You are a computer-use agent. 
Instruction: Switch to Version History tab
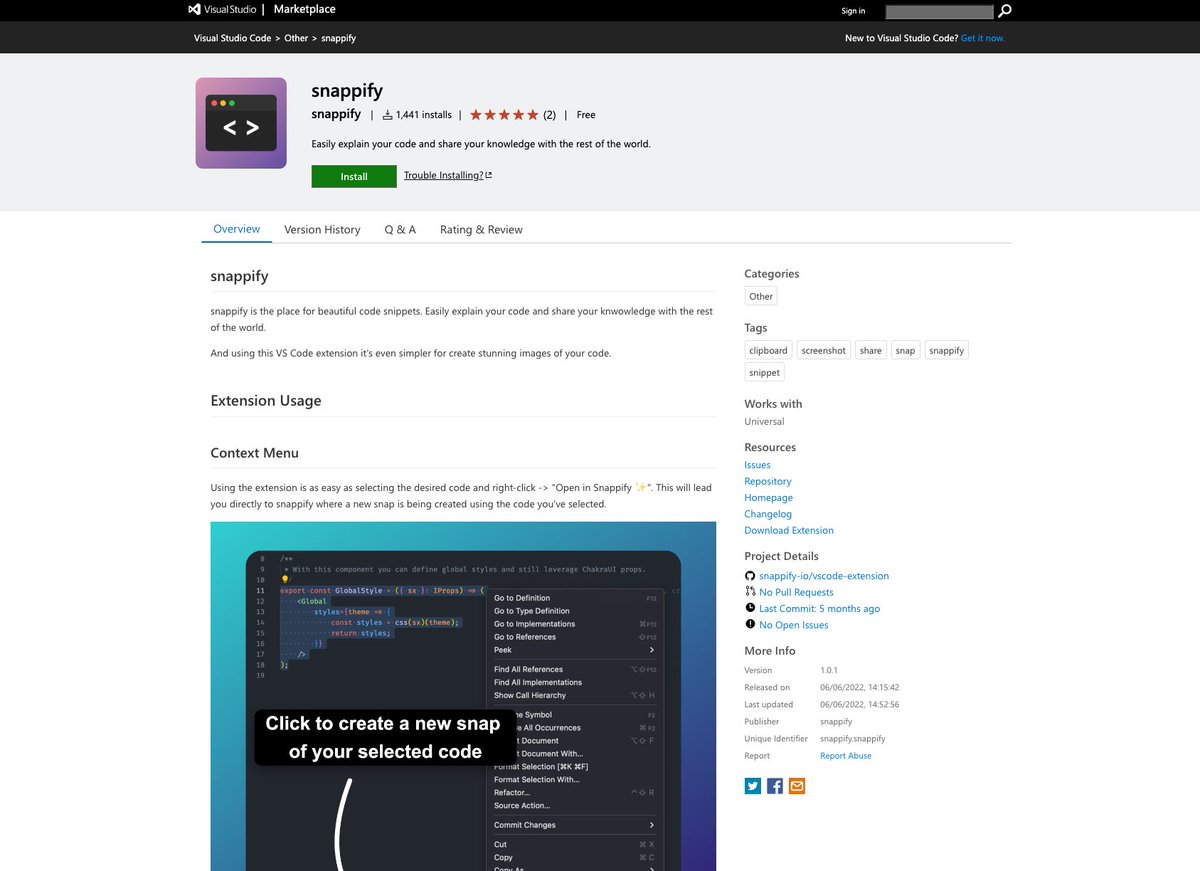tap(322, 229)
